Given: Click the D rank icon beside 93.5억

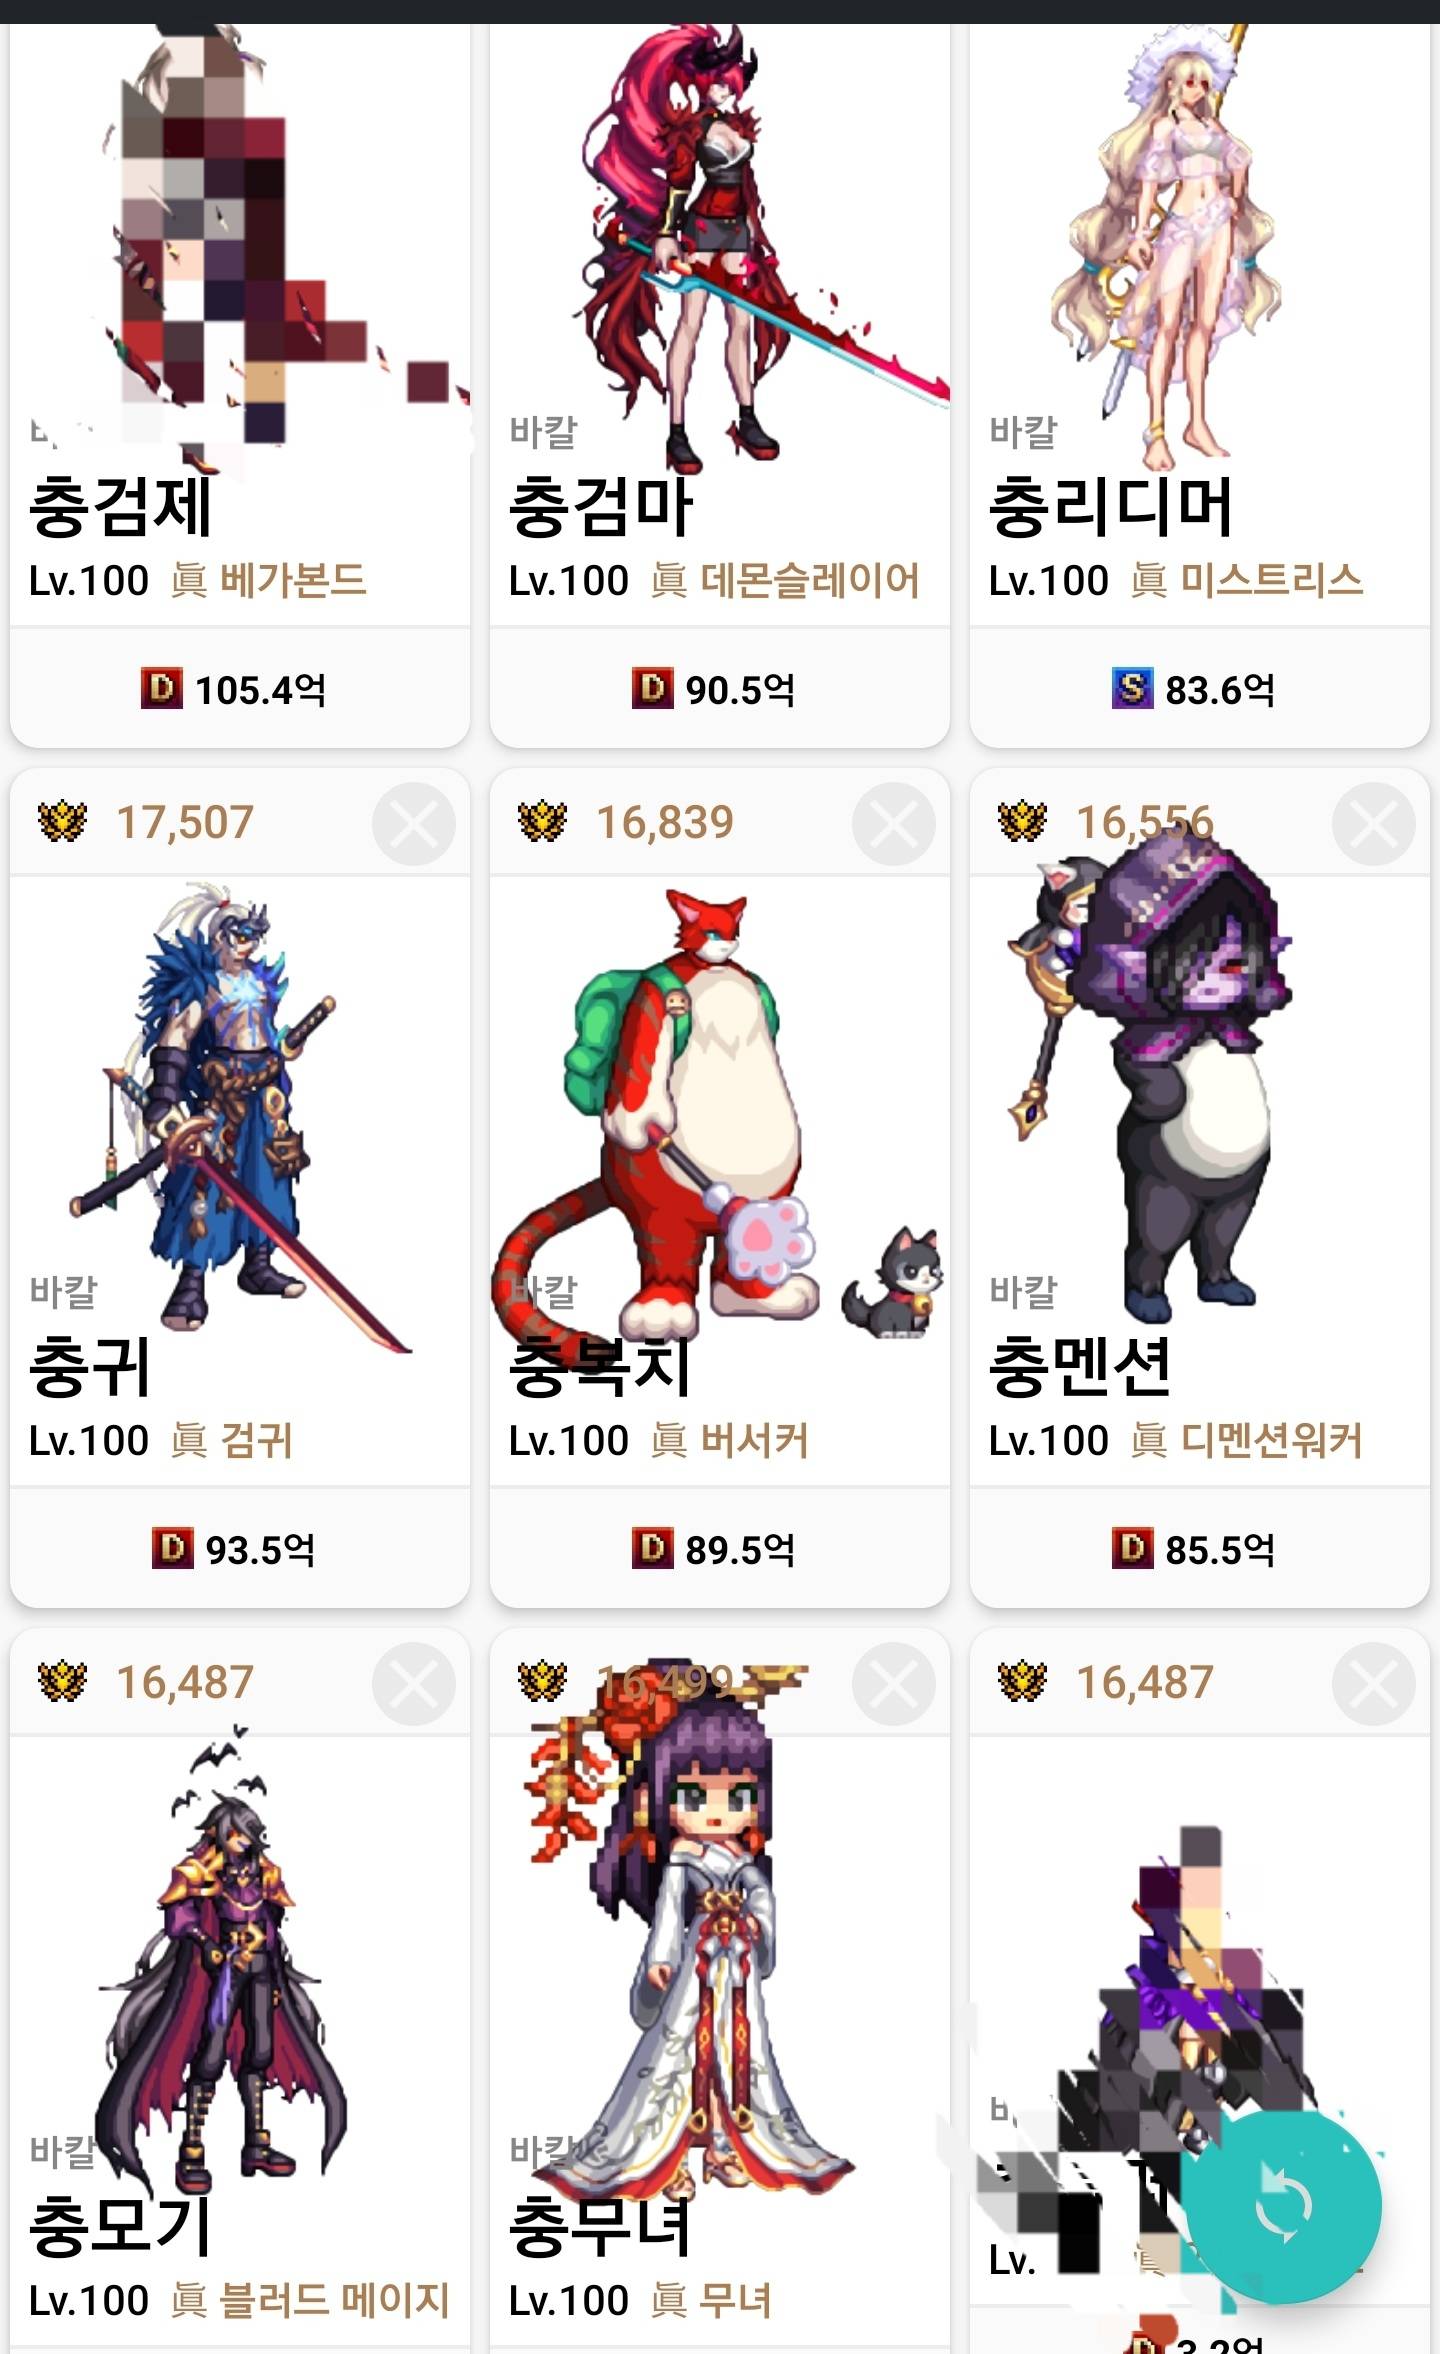Looking at the screenshot, I should click(172, 1549).
